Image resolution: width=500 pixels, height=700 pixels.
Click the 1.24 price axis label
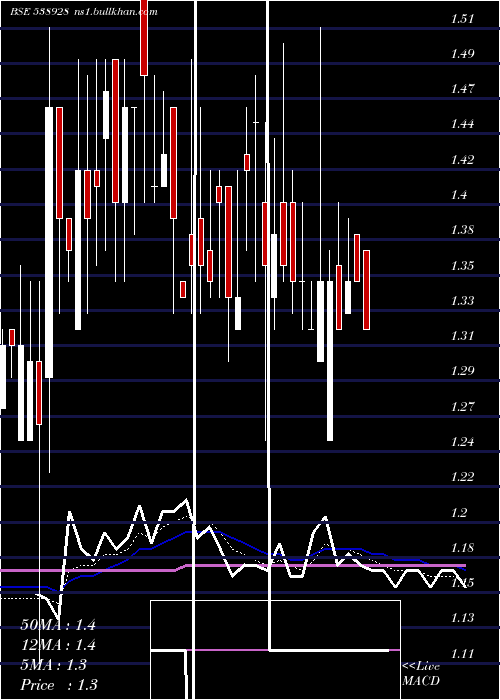(462, 442)
